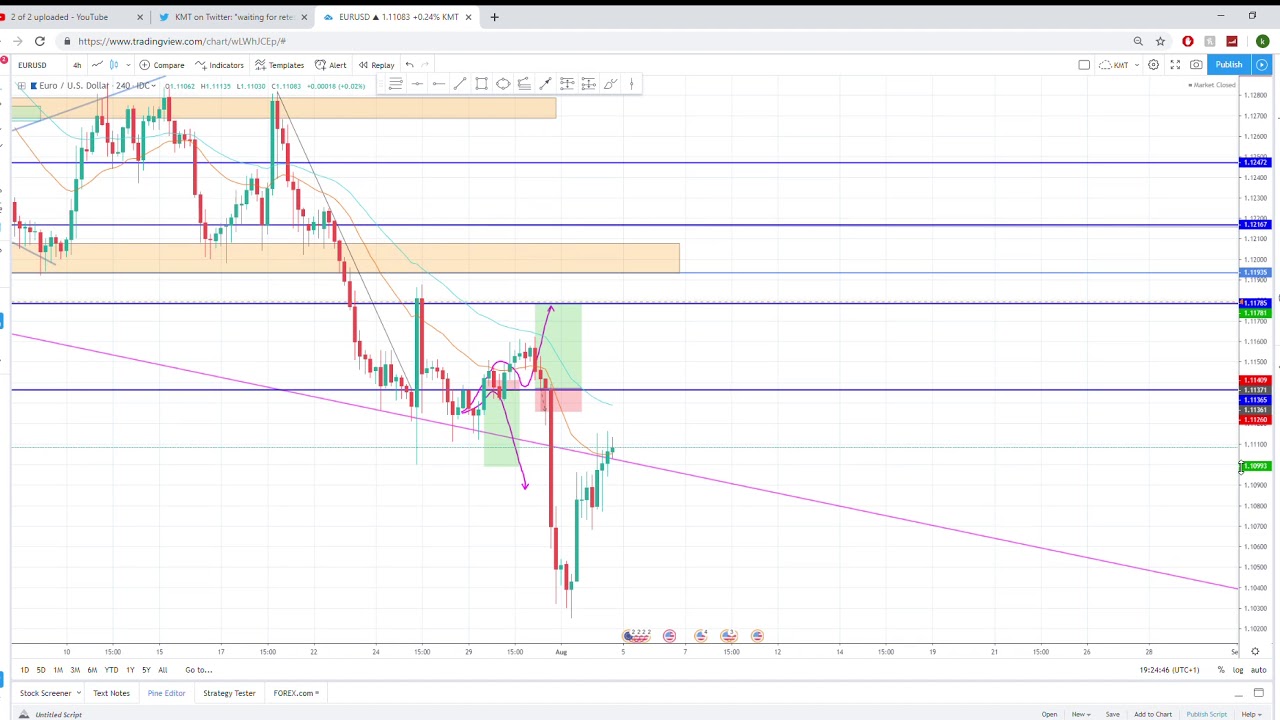
Task: Set time range to 5D
Action: pos(41,670)
